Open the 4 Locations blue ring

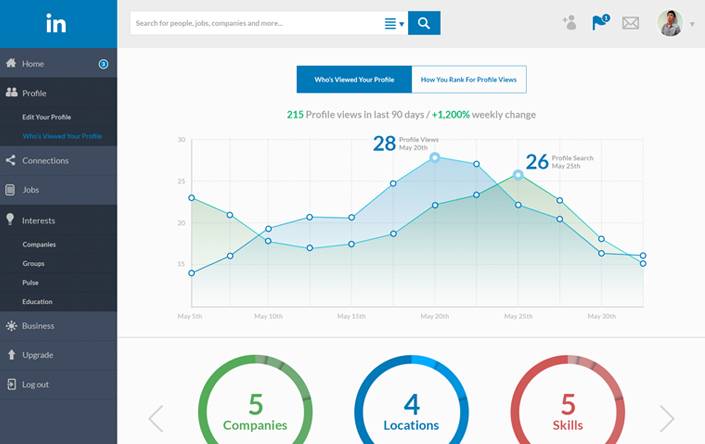(411, 400)
